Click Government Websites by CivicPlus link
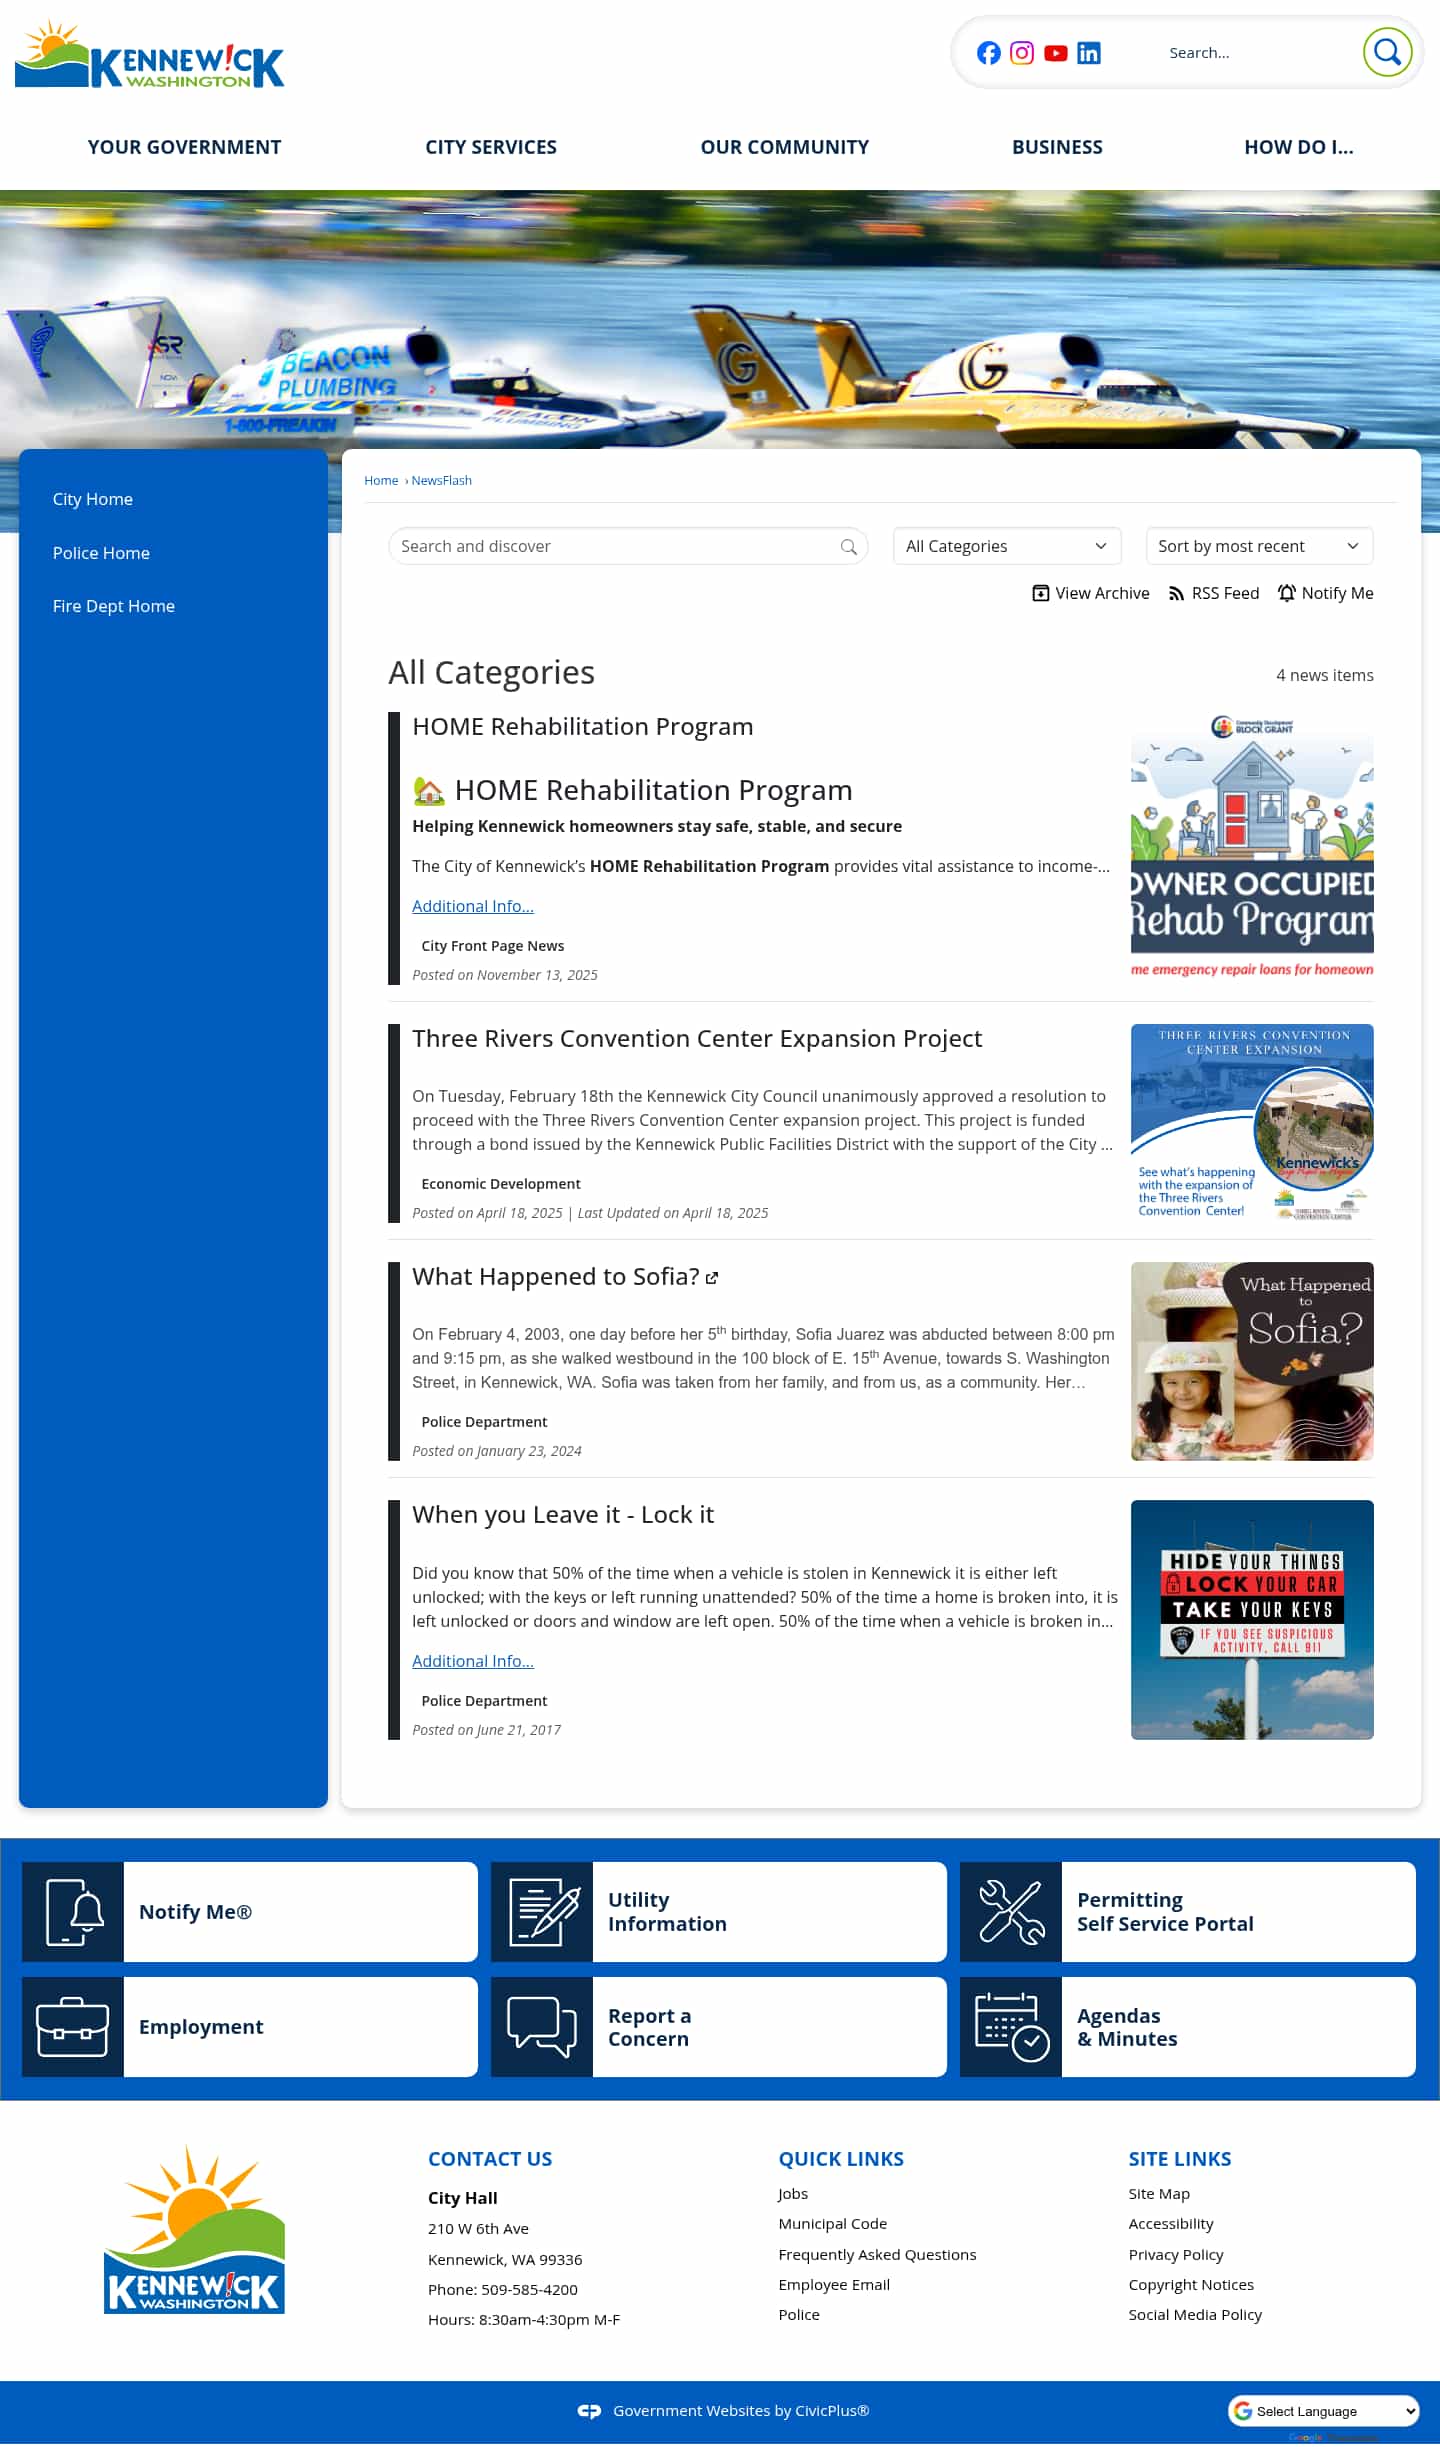 (741, 2412)
